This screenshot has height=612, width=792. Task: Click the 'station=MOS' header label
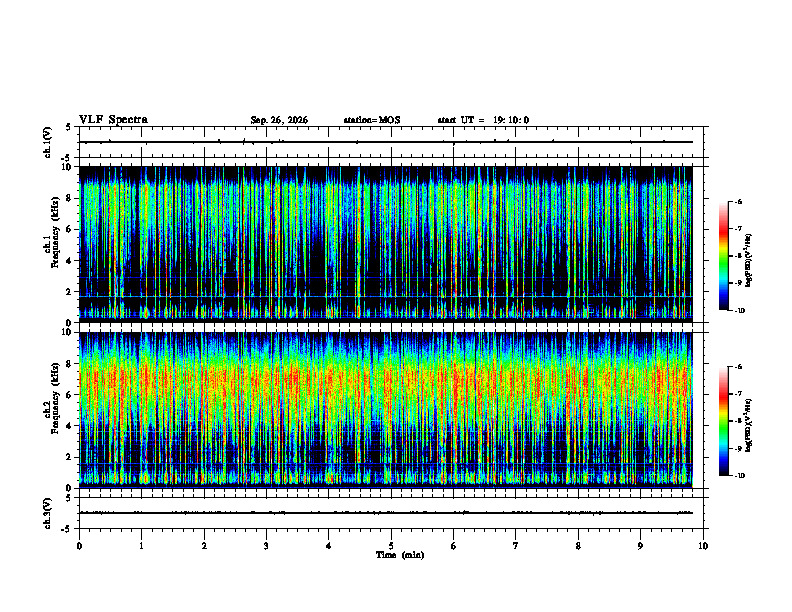tap(372, 120)
